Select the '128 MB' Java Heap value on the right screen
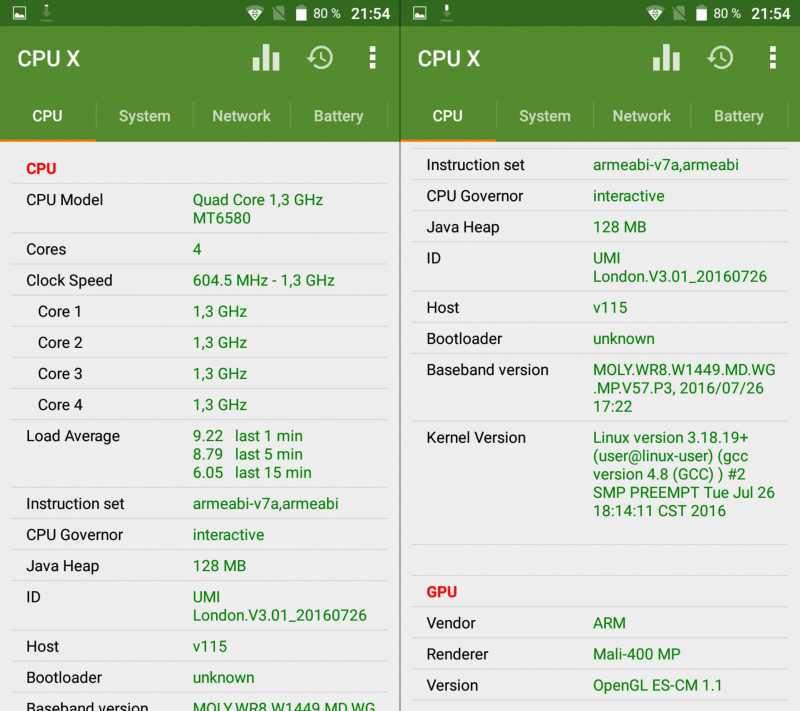 coord(619,227)
